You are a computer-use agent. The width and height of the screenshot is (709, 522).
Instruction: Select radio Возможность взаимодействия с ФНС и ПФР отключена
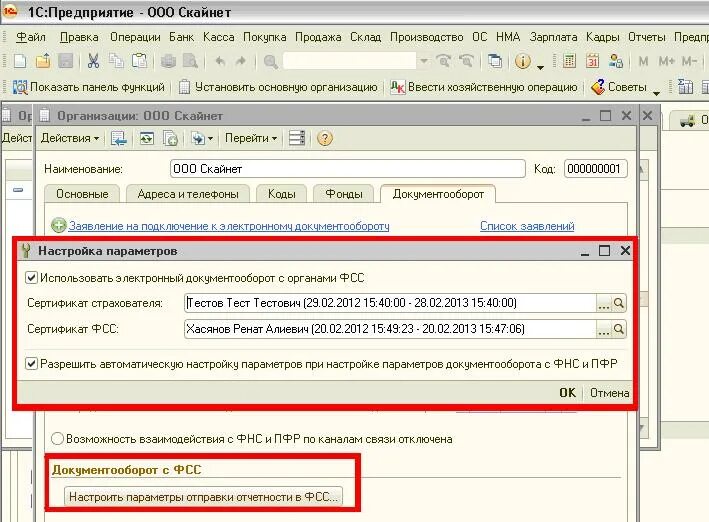tap(57, 438)
